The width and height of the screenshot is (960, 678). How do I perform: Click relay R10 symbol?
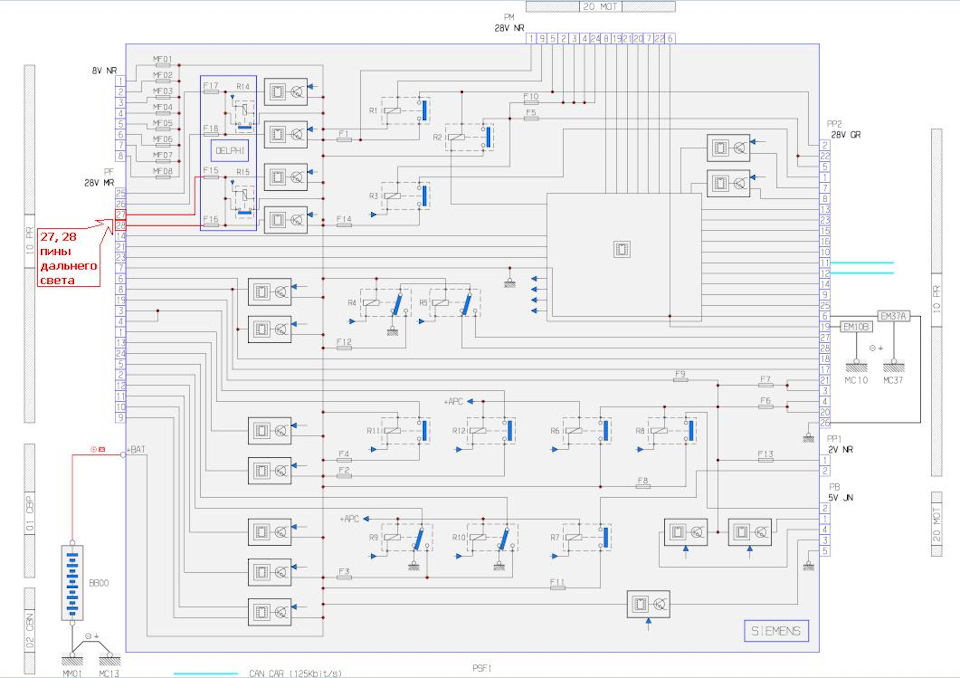[492, 537]
